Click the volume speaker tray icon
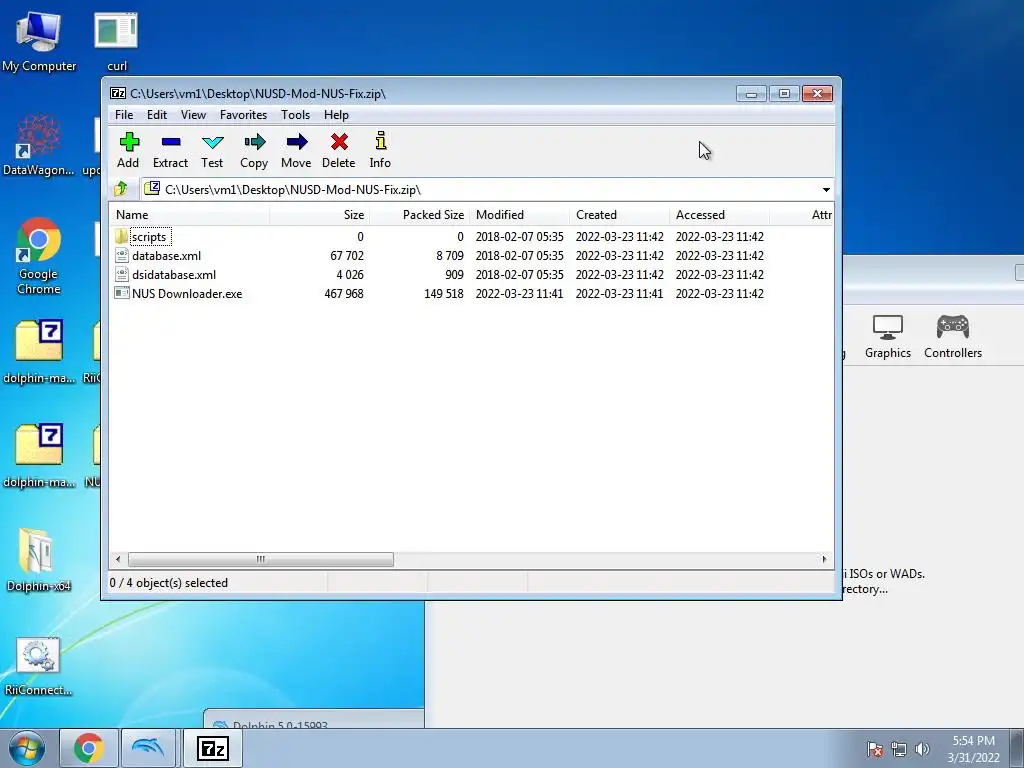The height and width of the screenshot is (768, 1024). point(922,749)
